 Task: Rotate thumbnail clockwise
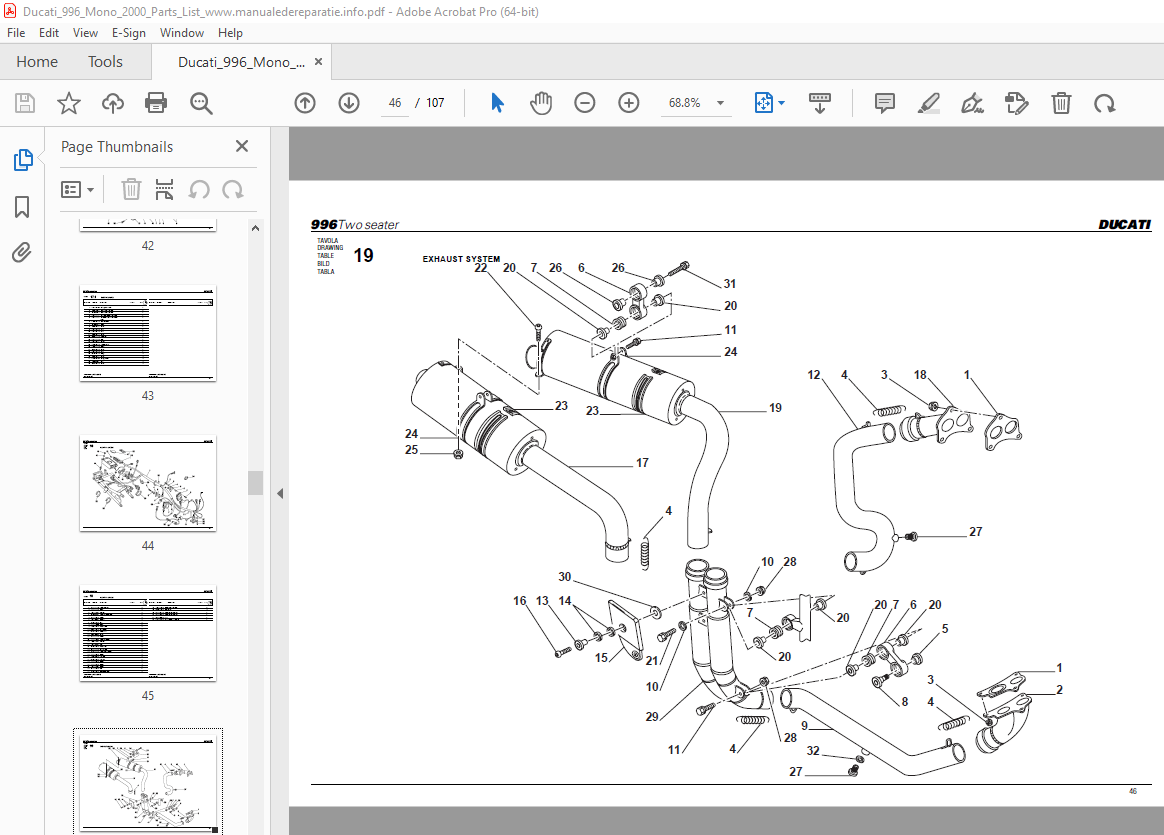coord(233,190)
